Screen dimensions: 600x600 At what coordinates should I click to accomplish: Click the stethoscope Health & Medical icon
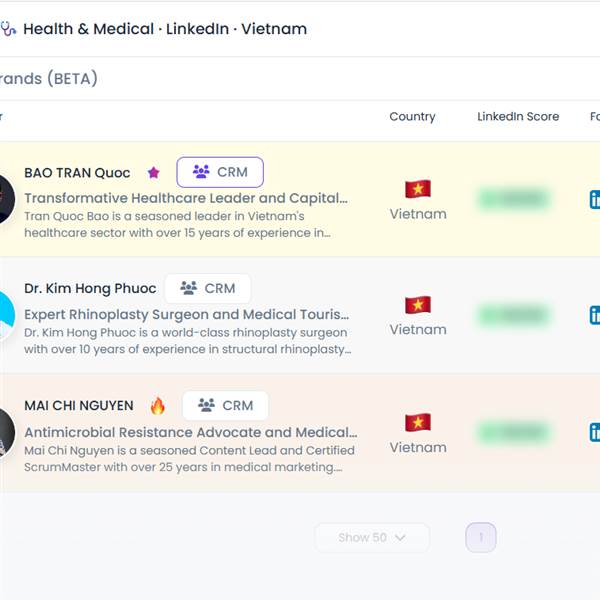click(8, 29)
